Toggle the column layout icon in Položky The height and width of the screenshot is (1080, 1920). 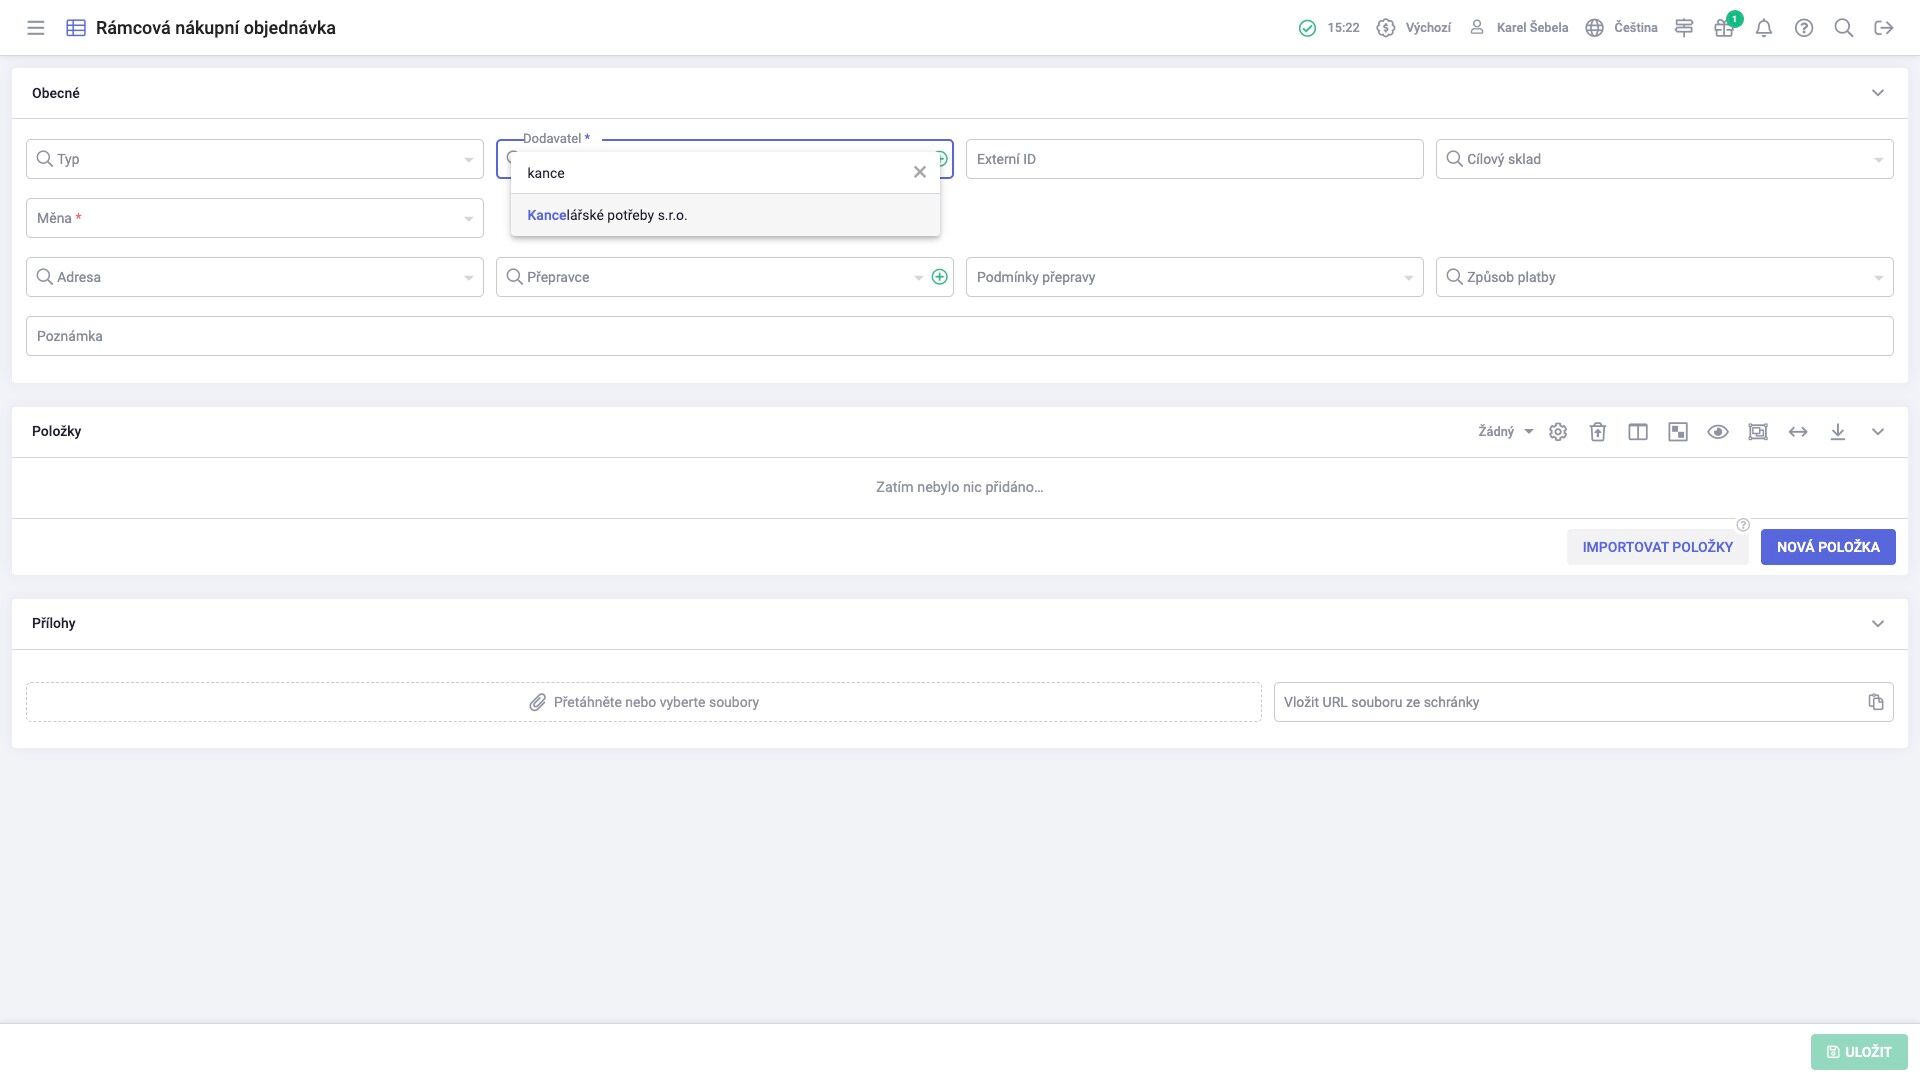click(1638, 432)
